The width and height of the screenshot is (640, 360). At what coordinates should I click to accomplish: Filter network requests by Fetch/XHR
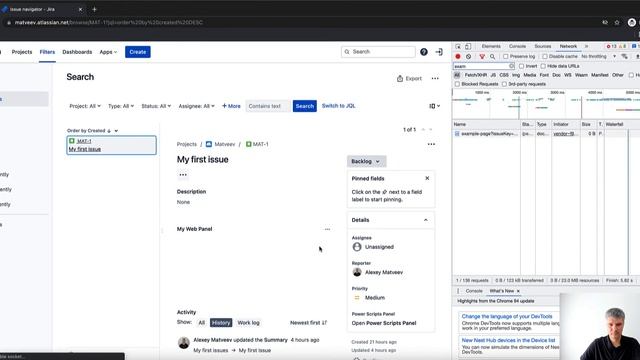pos(476,75)
